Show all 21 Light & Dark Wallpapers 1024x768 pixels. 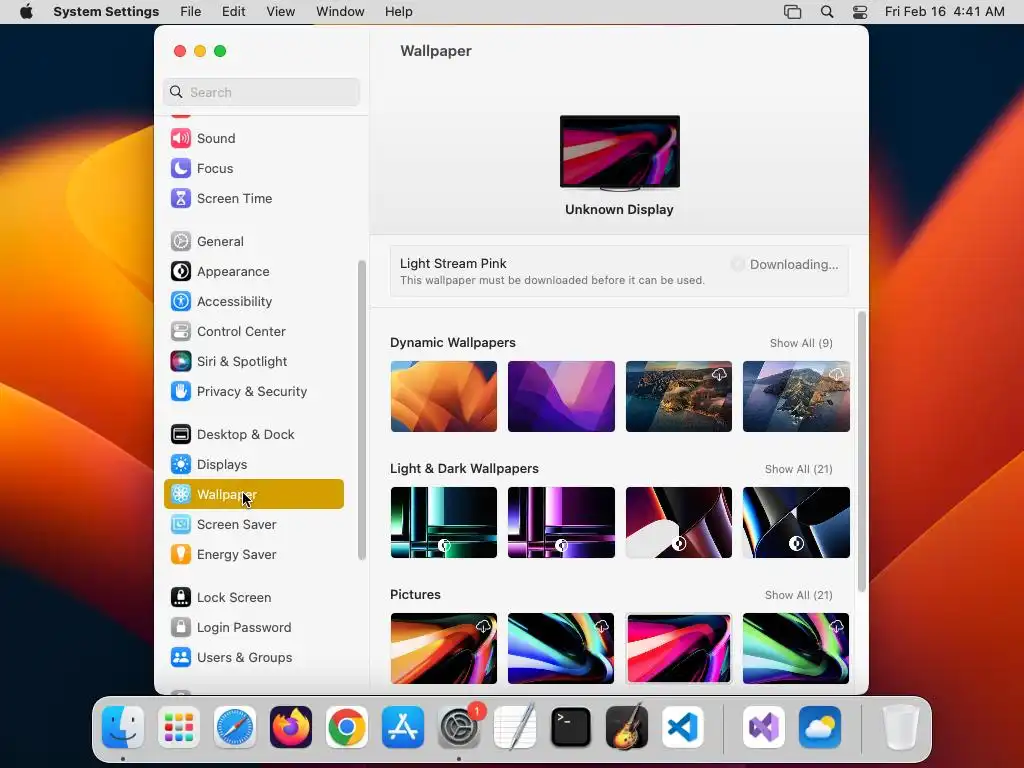(x=799, y=470)
